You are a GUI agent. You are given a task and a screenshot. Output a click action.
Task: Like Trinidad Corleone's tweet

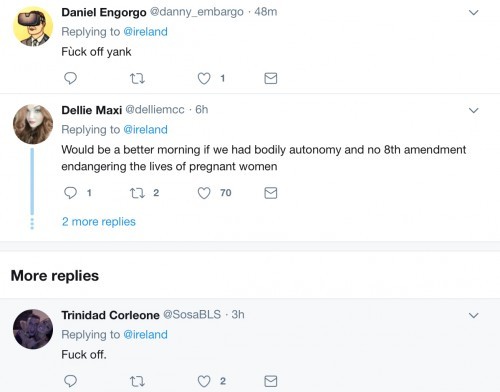tap(204, 381)
